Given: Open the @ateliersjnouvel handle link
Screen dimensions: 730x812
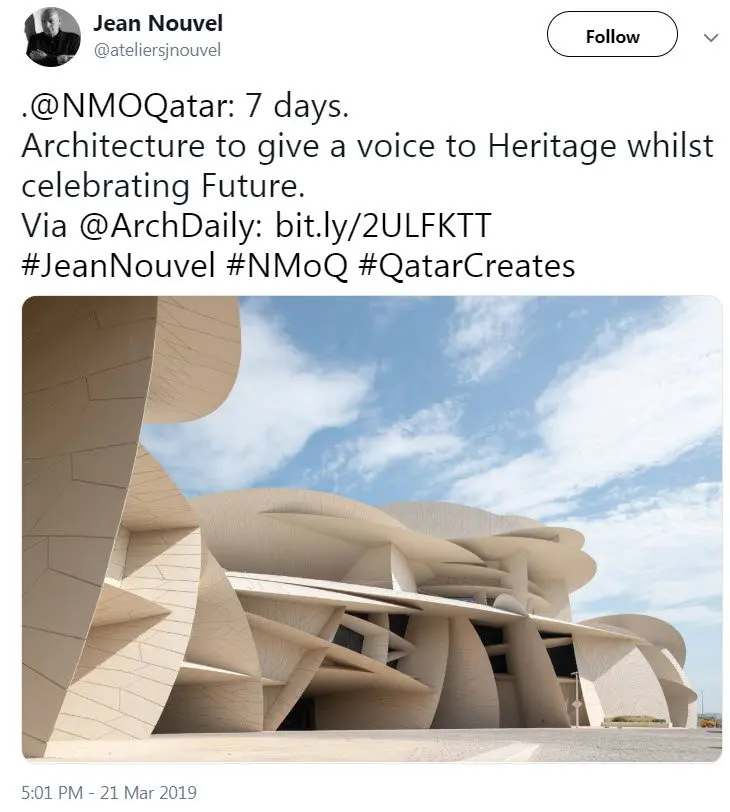Looking at the screenshot, I should (157, 50).
